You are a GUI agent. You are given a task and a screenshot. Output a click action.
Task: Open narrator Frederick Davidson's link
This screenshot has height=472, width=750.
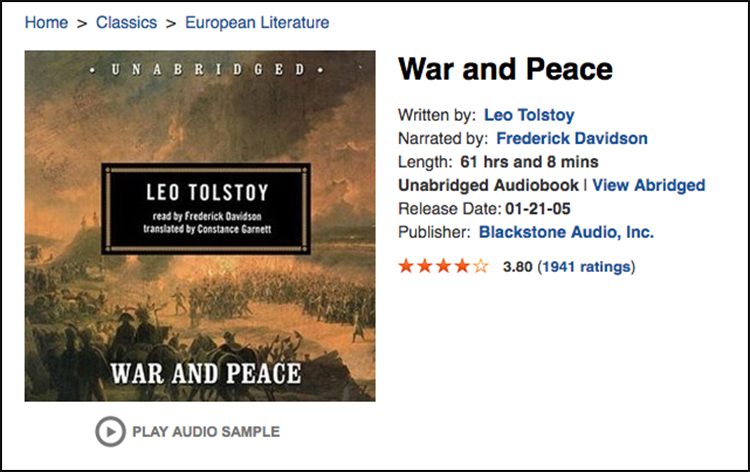571,138
